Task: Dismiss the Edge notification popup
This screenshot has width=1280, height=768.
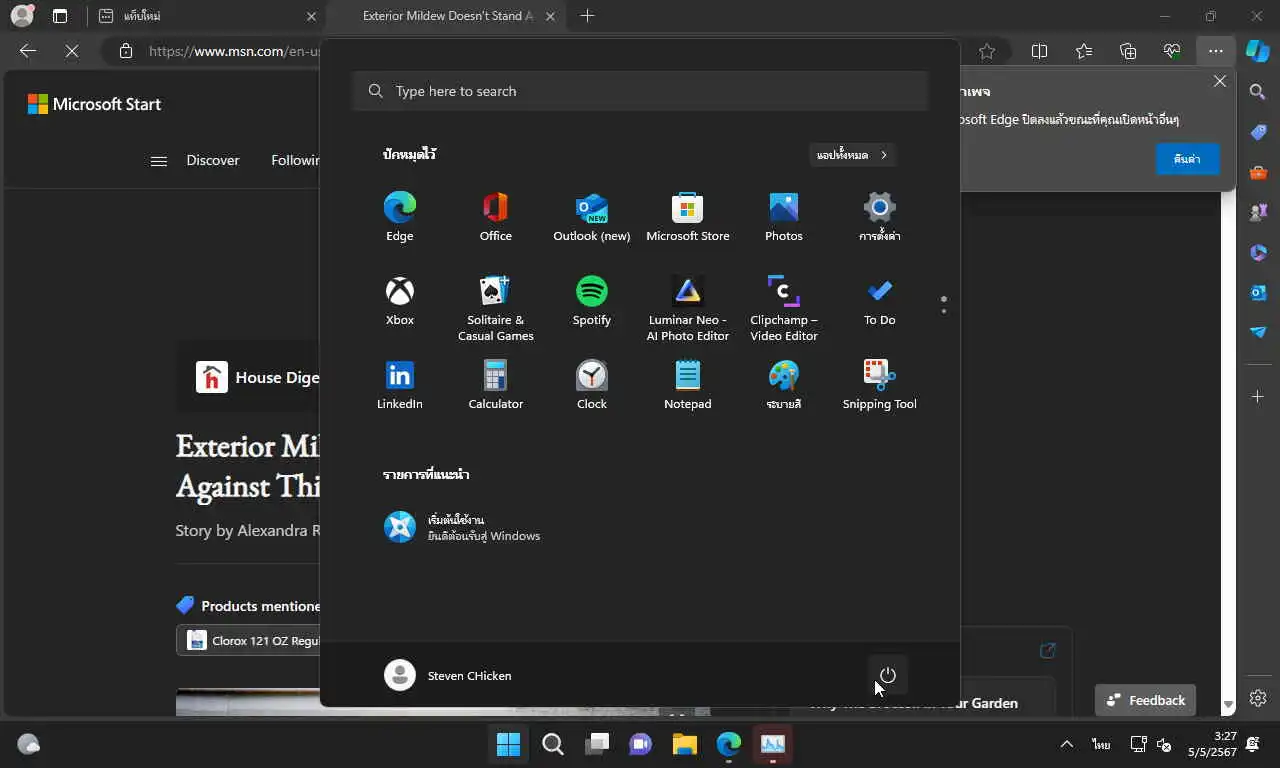Action: (1219, 82)
